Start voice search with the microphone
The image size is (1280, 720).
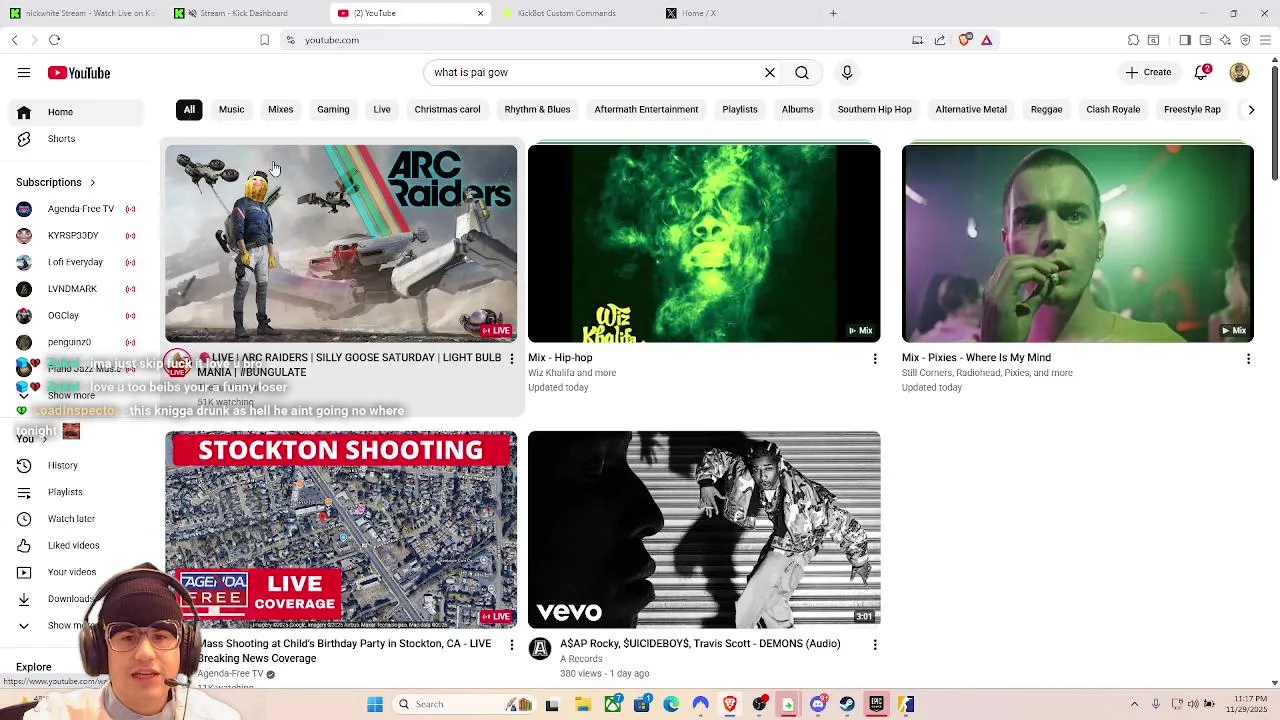click(x=847, y=73)
